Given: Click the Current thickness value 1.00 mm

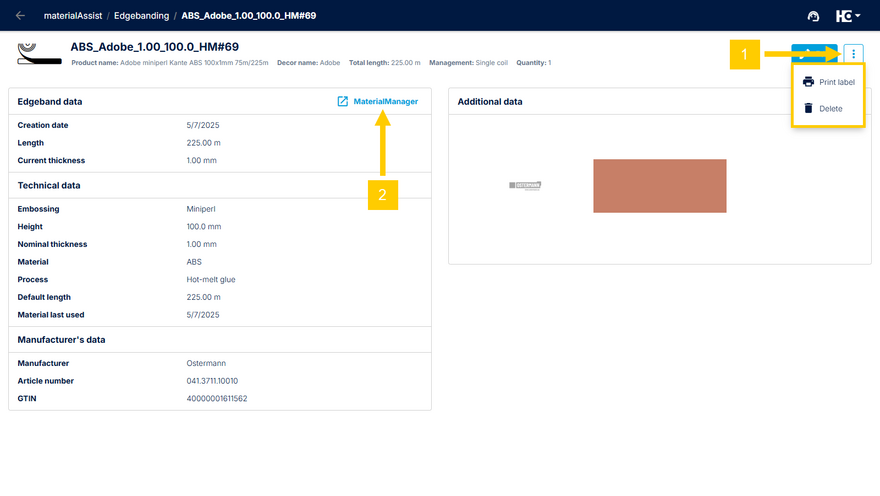Looking at the screenshot, I should pyautogui.click(x=201, y=160).
